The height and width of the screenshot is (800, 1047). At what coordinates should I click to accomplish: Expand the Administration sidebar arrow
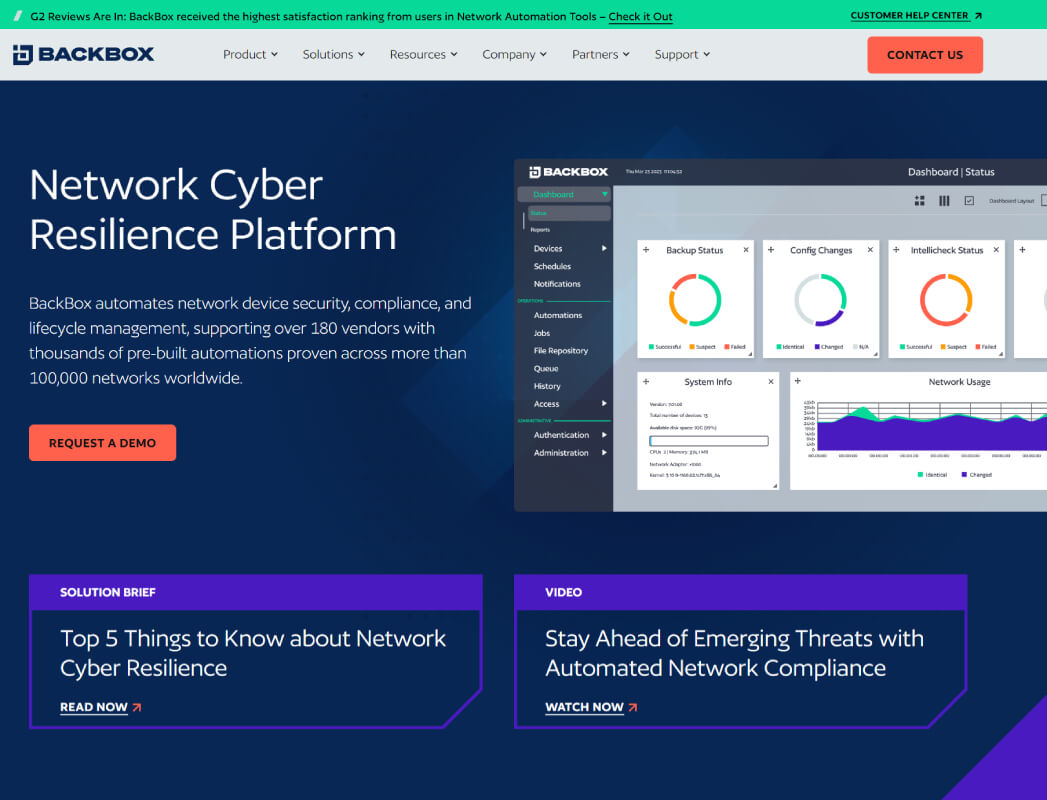[604, 453]
